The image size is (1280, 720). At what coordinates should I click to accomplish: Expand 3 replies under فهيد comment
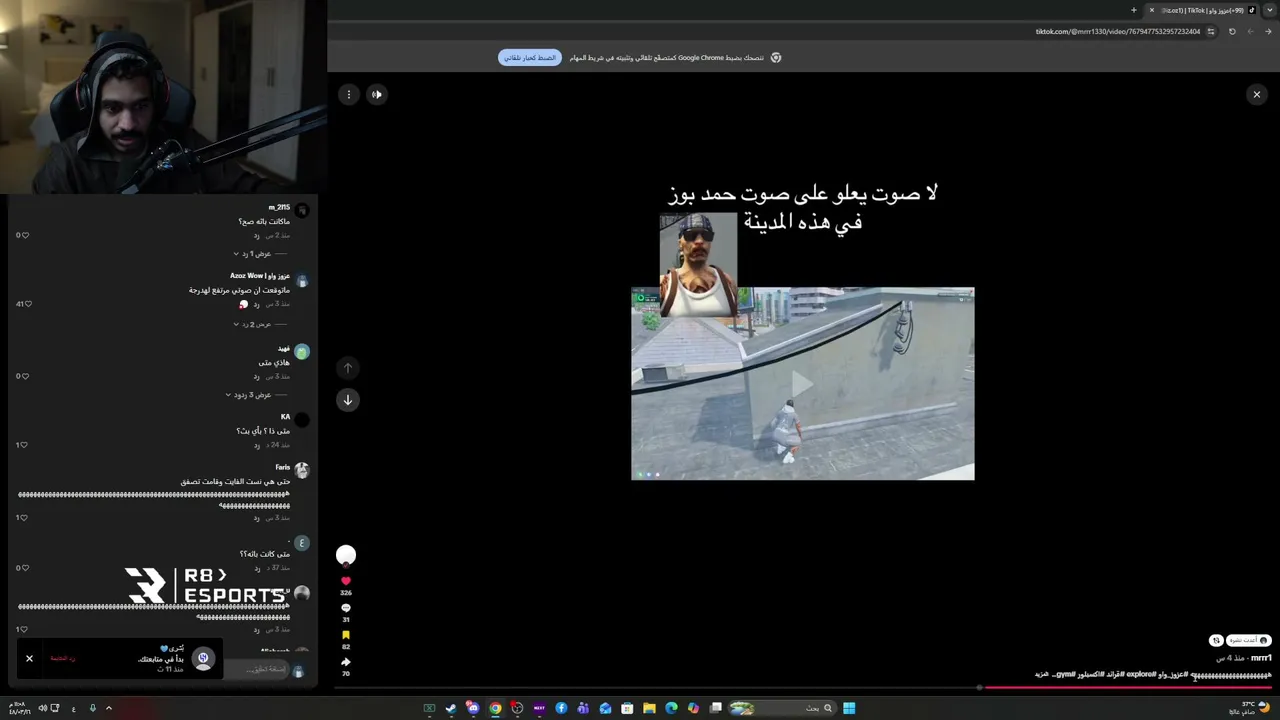point(248,395)
